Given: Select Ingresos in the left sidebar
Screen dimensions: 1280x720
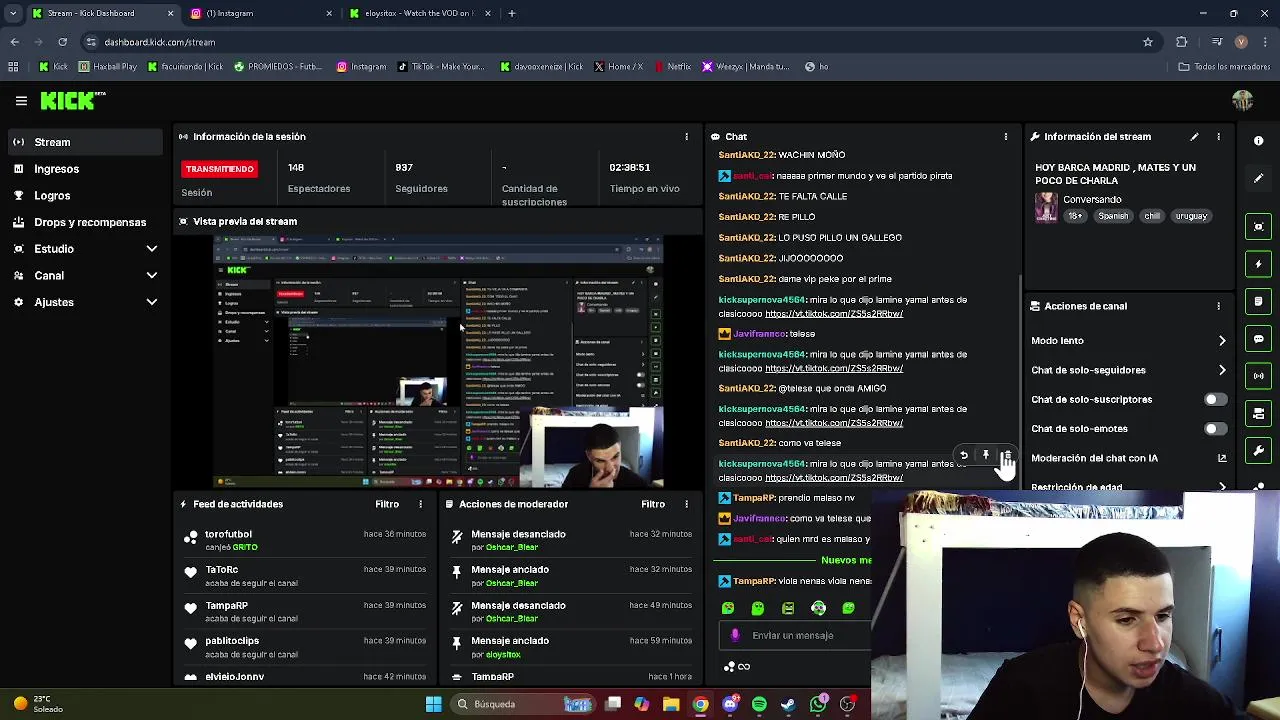Looking at the screenshot, I should (x=85, y=169).
